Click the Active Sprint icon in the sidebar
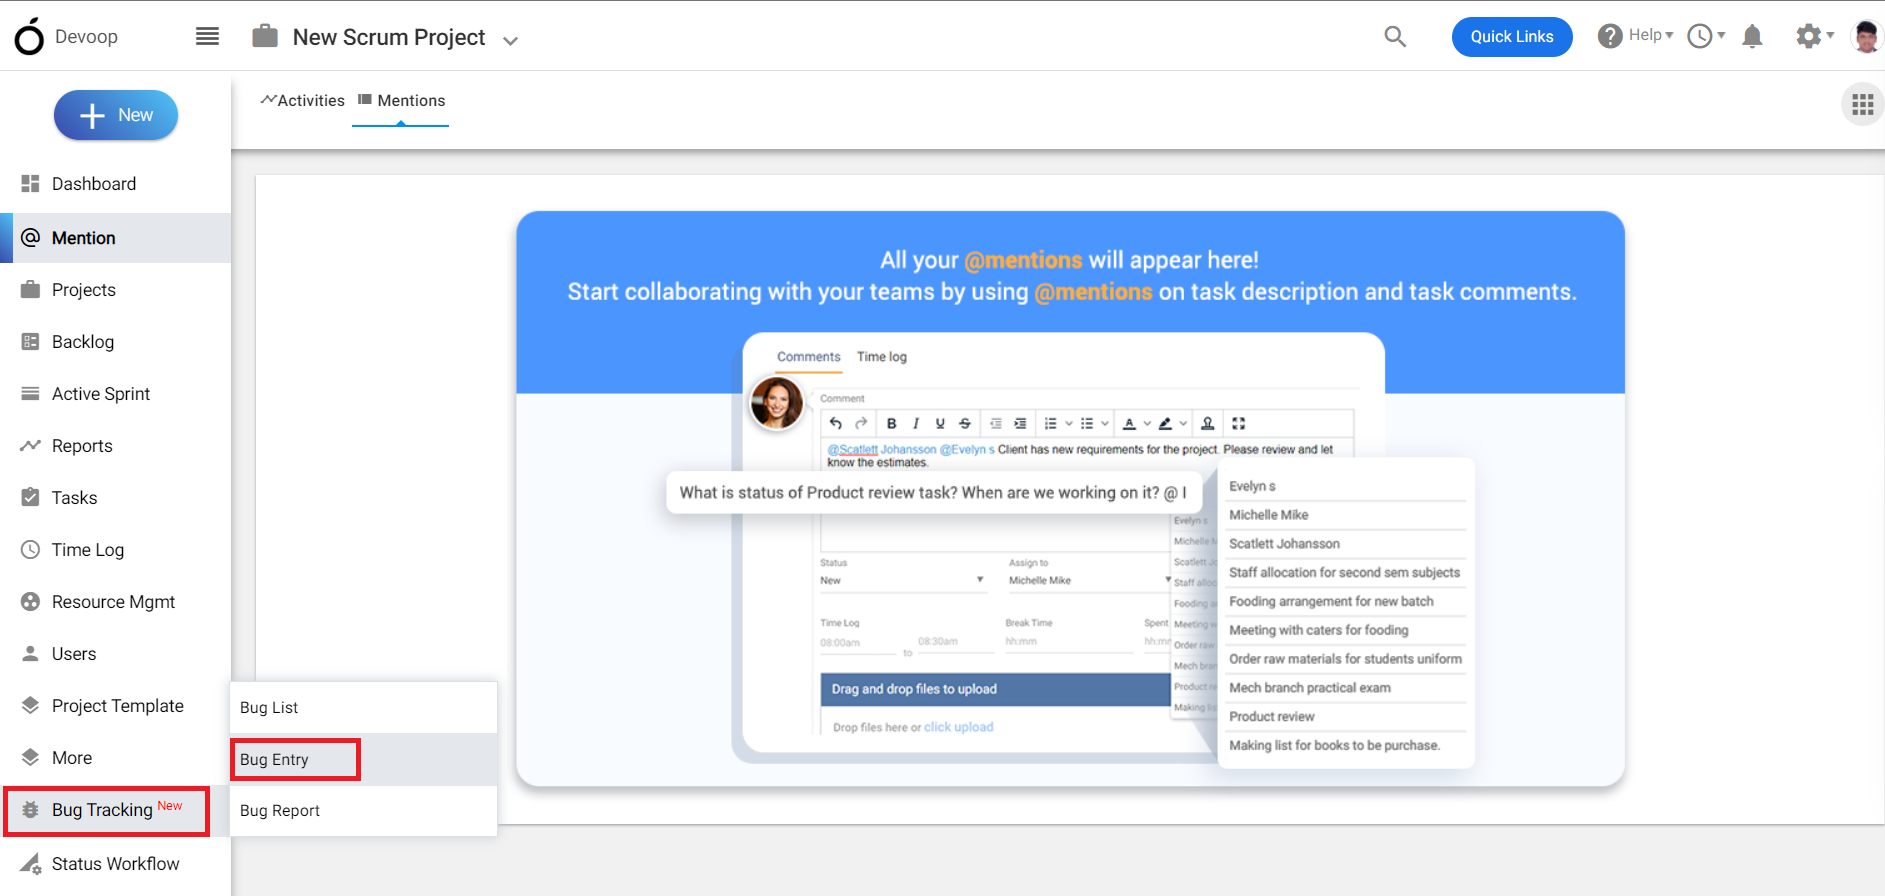The height and width of the screenshot is (896, 1885). pos(30,394)
